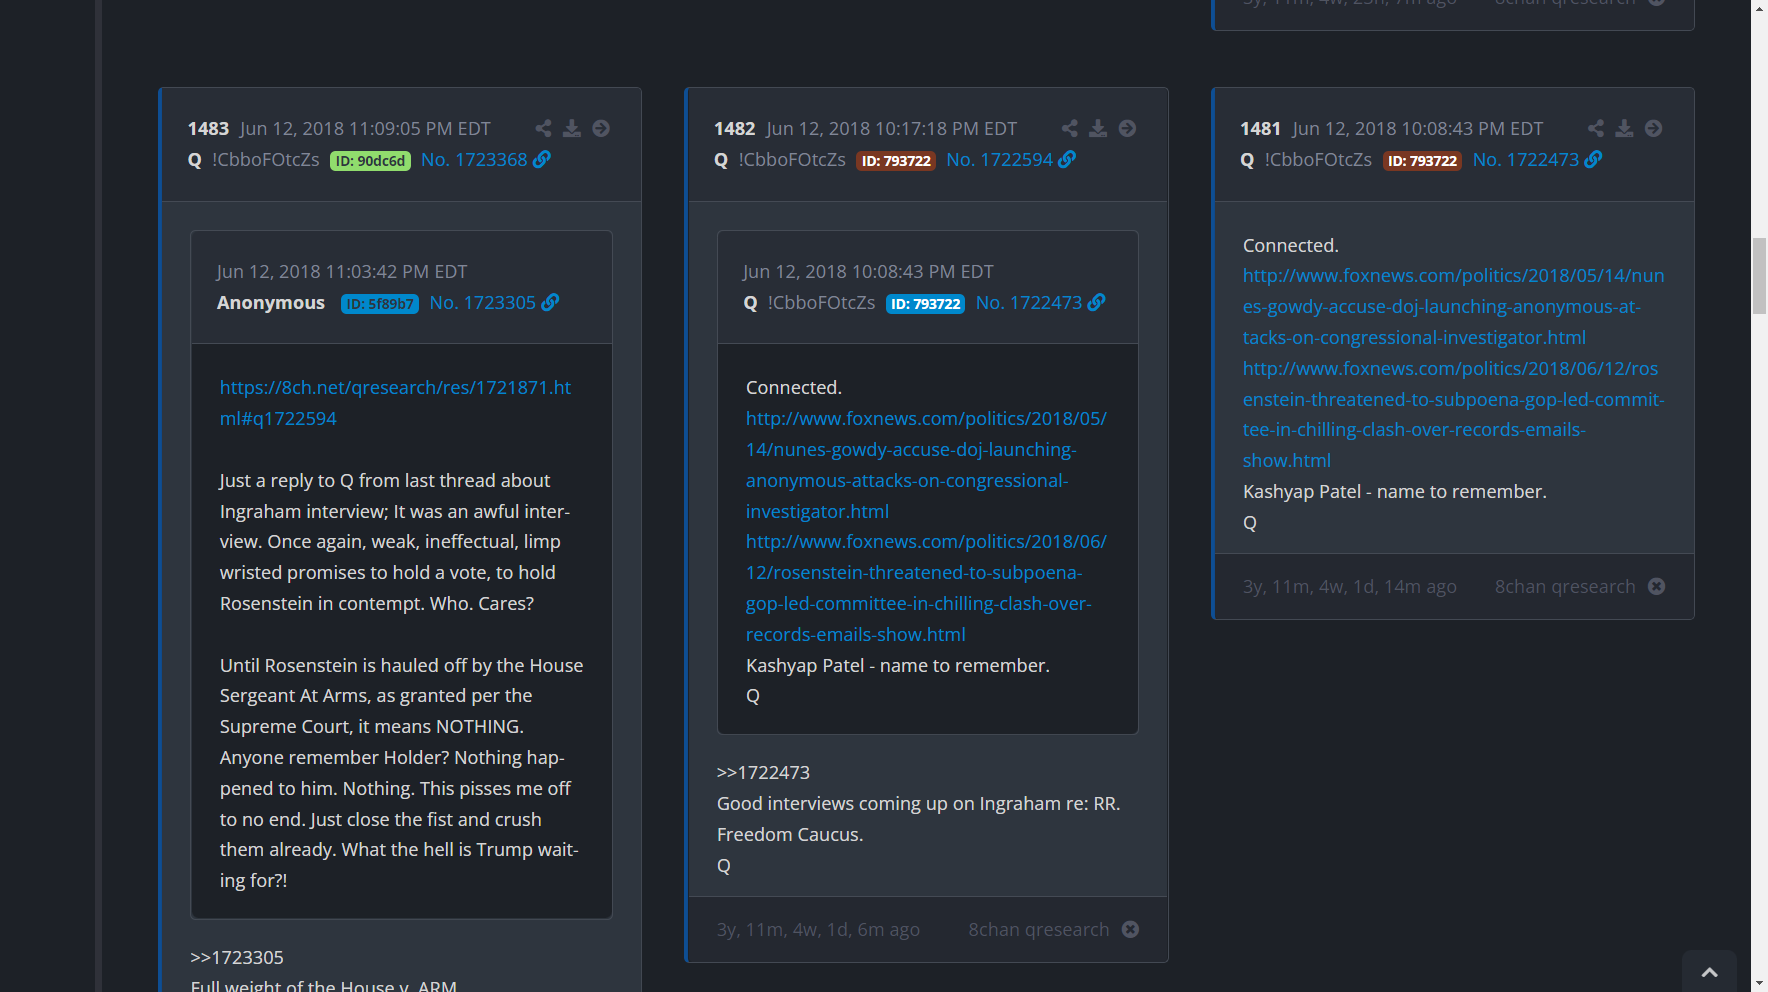Click X icon beside 8chan qresearch on post 1482
The width and height of the screenshot is (1768, 992).
pos(1130,929)
